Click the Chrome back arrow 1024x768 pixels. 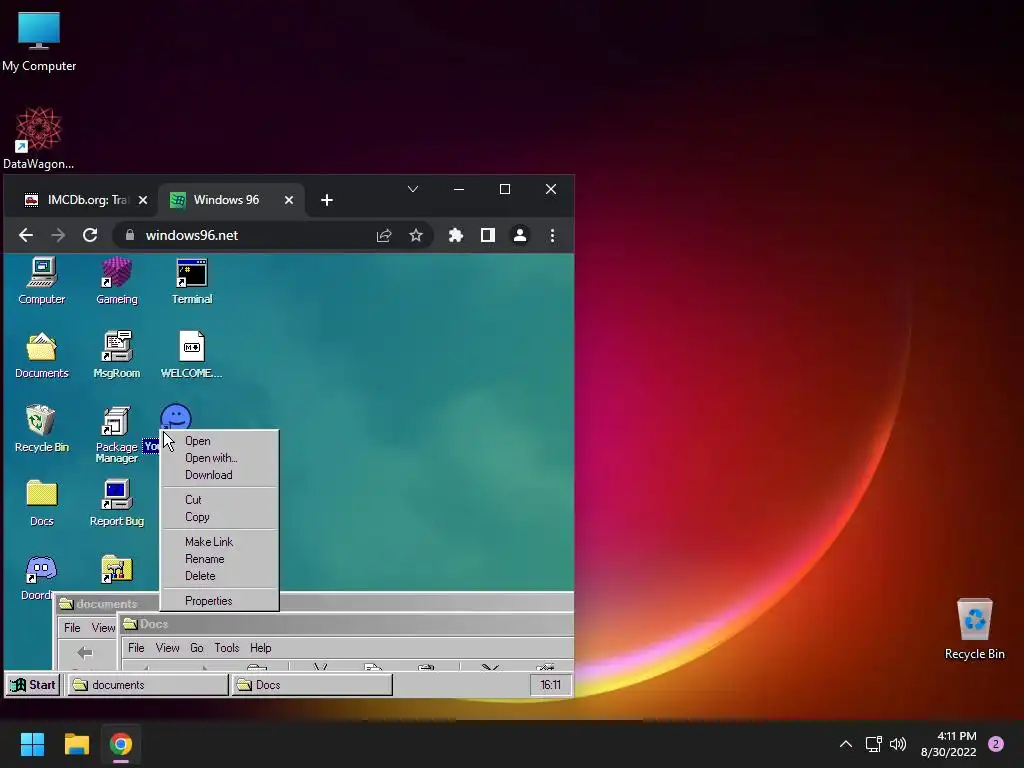click(x=25, y=235)
